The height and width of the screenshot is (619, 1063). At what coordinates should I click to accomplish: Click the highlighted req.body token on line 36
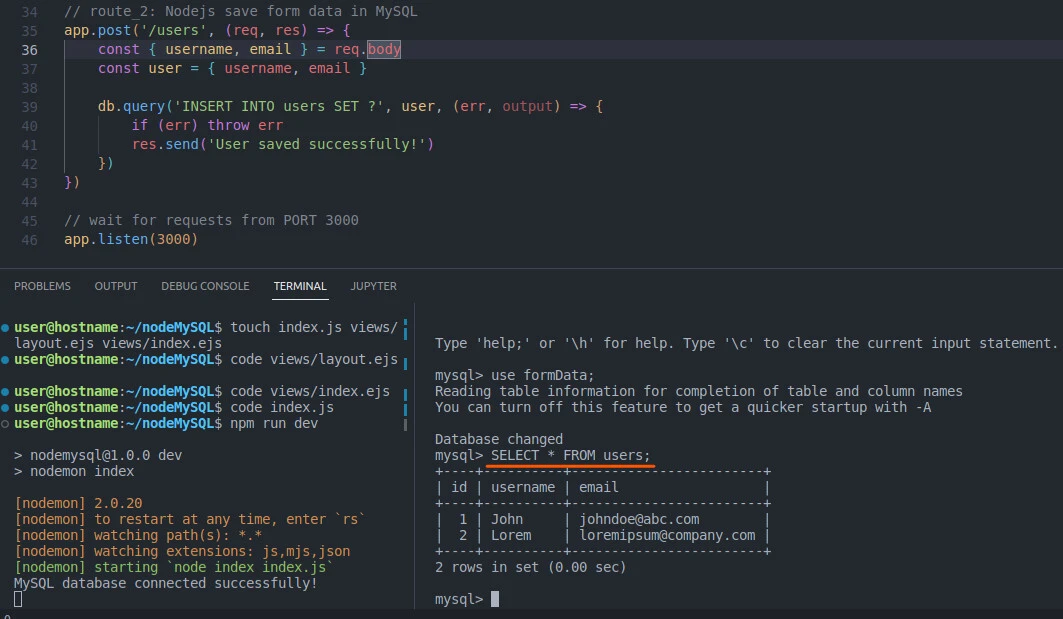point(386,49)
